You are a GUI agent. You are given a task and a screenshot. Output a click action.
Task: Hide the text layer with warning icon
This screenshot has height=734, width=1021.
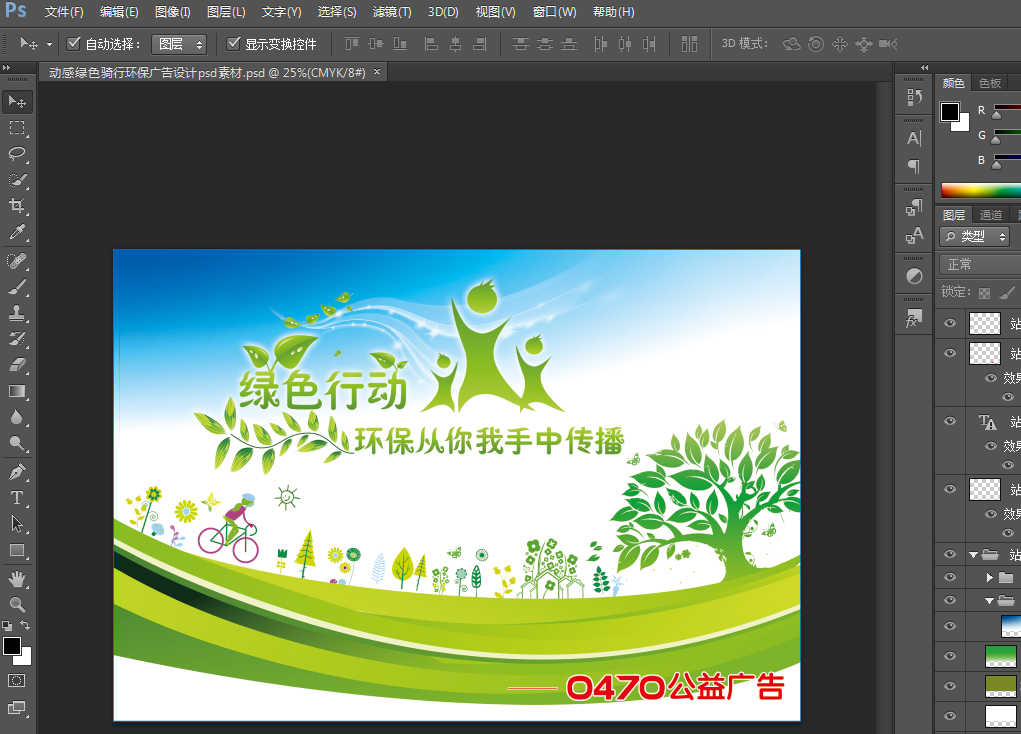pyautogui.click(x=950, y=421)
